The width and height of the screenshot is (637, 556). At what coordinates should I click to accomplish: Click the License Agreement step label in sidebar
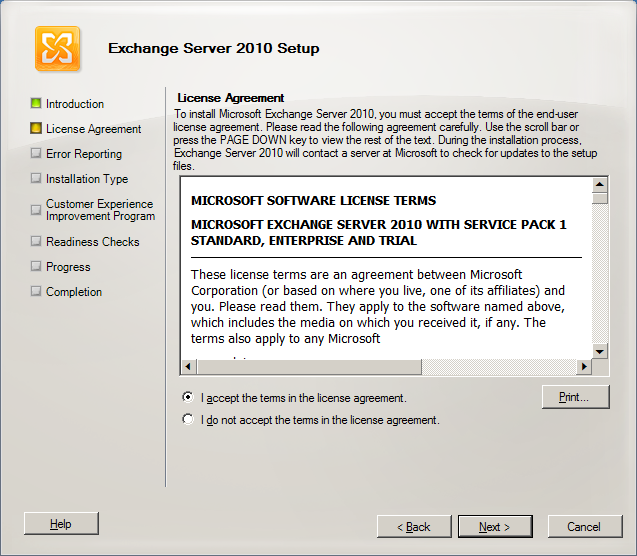tap(93, 129)
